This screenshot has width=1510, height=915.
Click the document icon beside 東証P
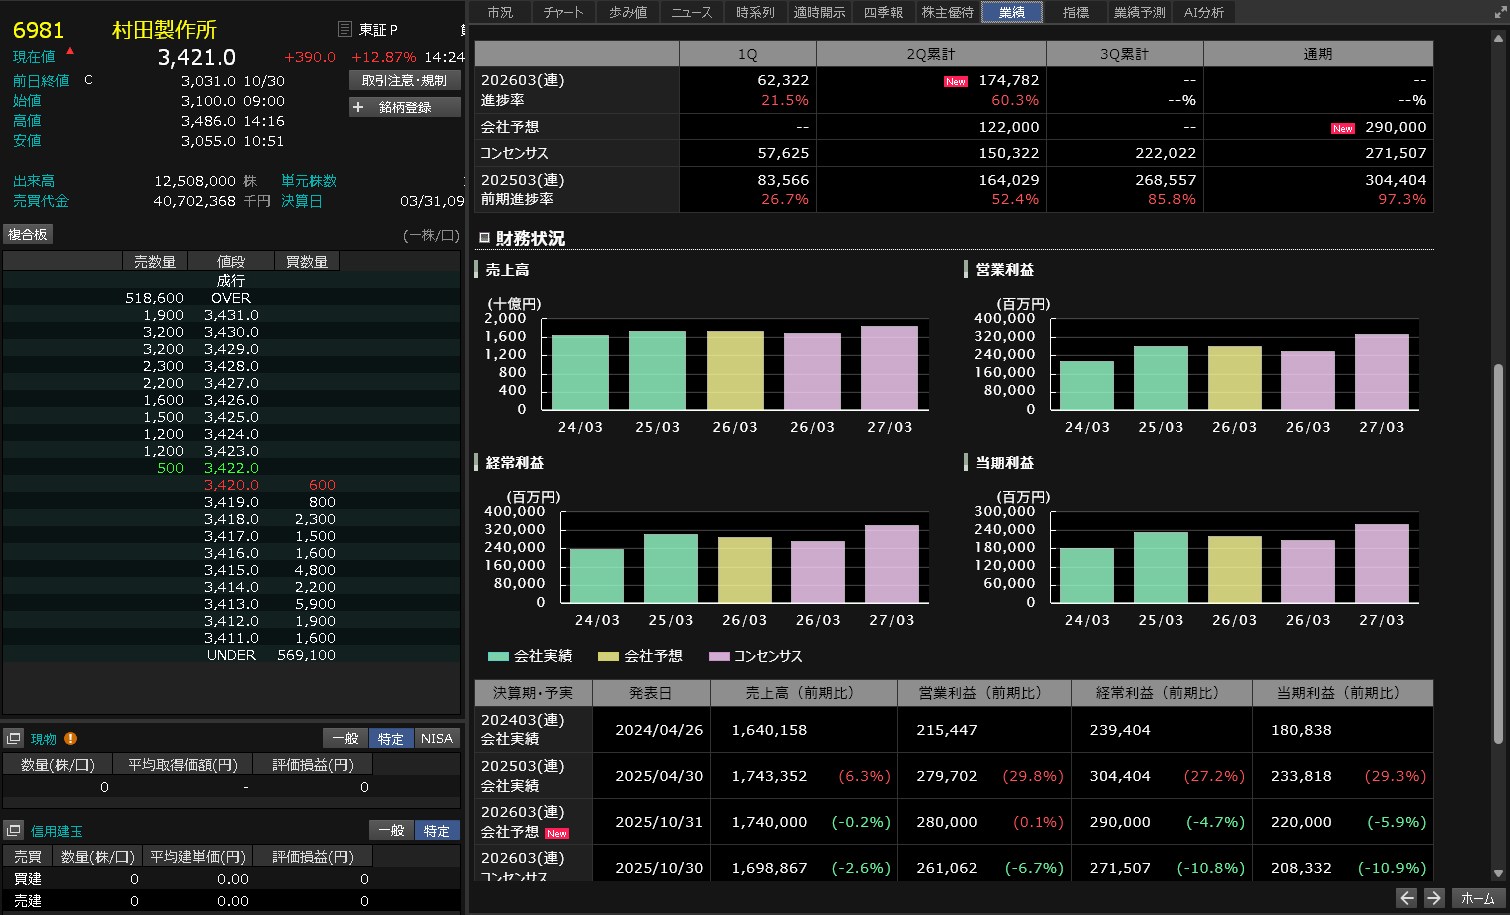click(x=345, y=29)
